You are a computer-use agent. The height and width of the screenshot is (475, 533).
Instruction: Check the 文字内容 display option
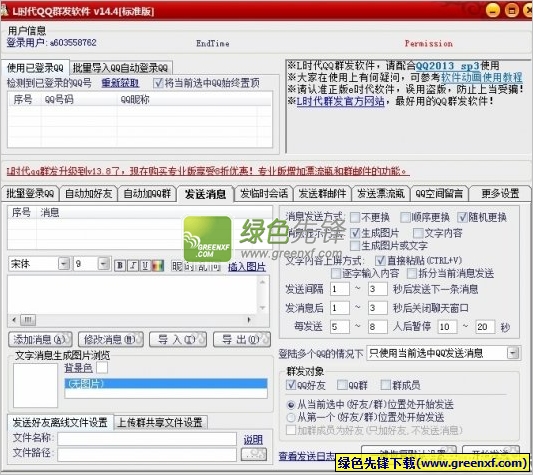coord(418,233)
